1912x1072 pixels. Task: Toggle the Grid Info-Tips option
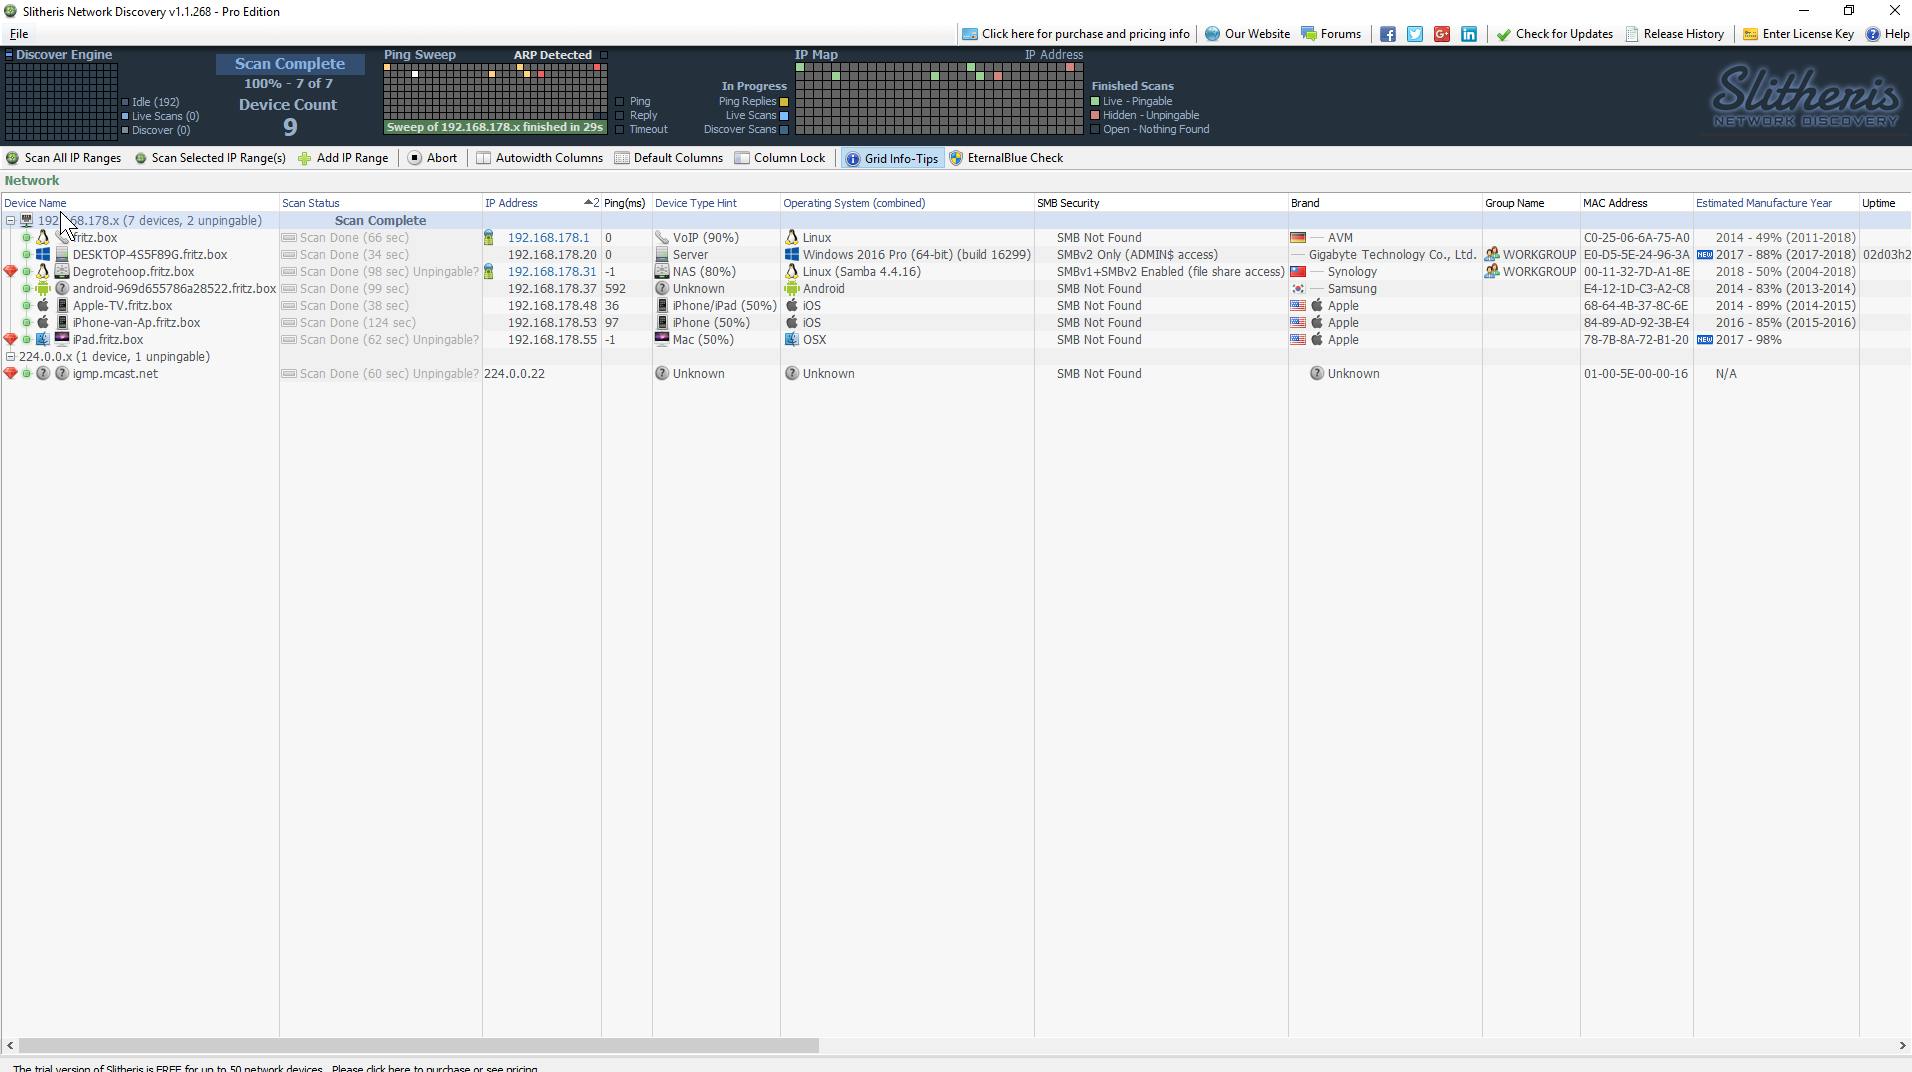click(x=892, y=159)
